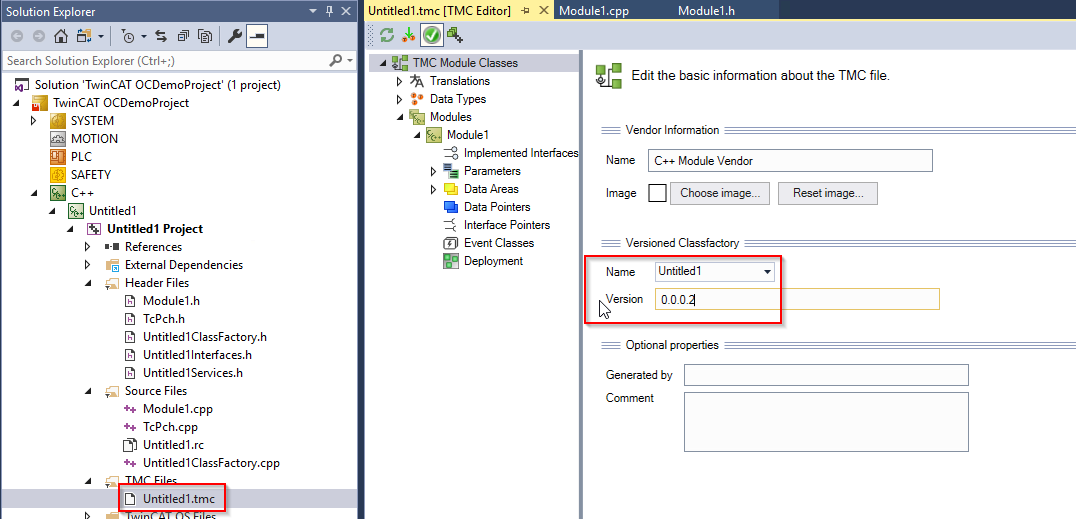Expand the Parameters node under Module1
The height and width of the screenshot is (519, 1076).
coord(433,171)
